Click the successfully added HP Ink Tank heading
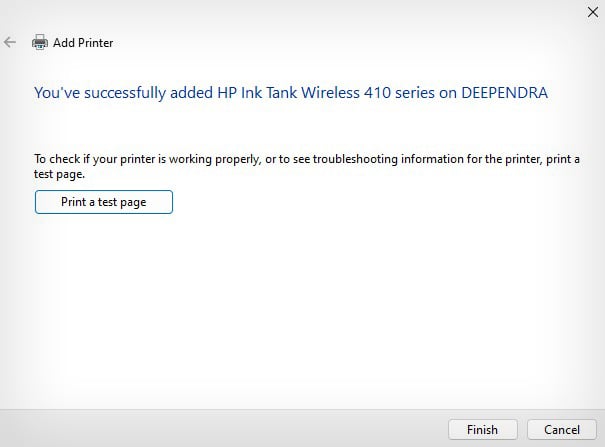 (x=291, y=93)
